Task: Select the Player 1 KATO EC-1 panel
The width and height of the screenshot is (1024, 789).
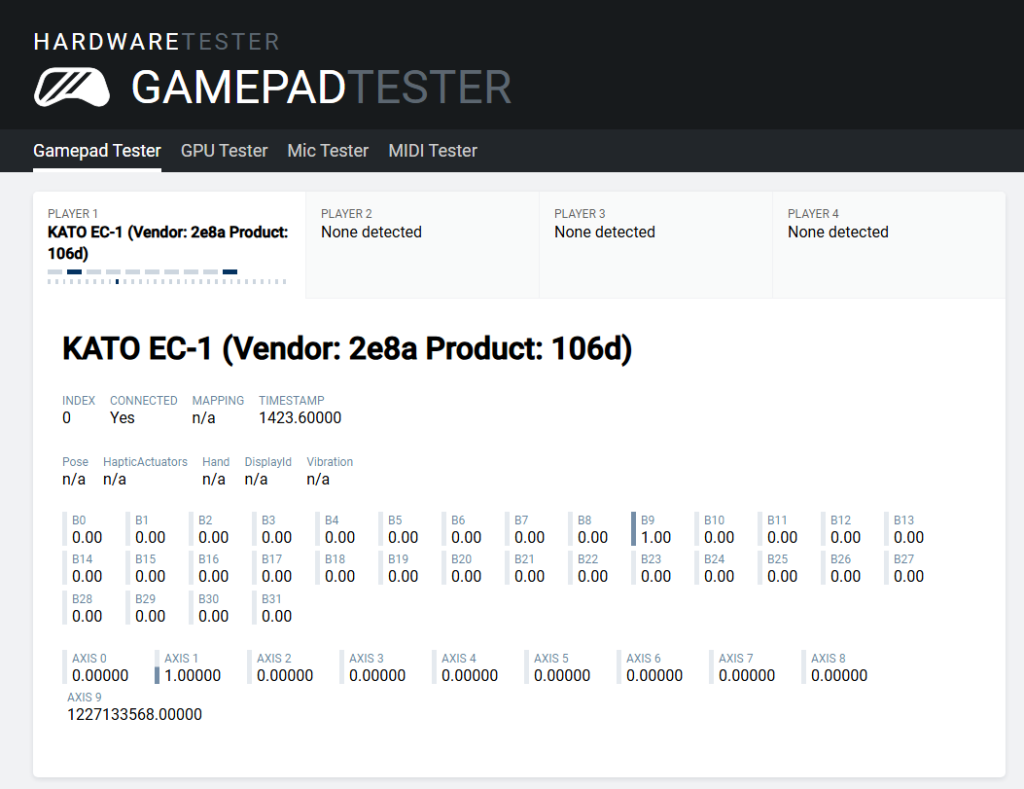Action: (168, 241)
